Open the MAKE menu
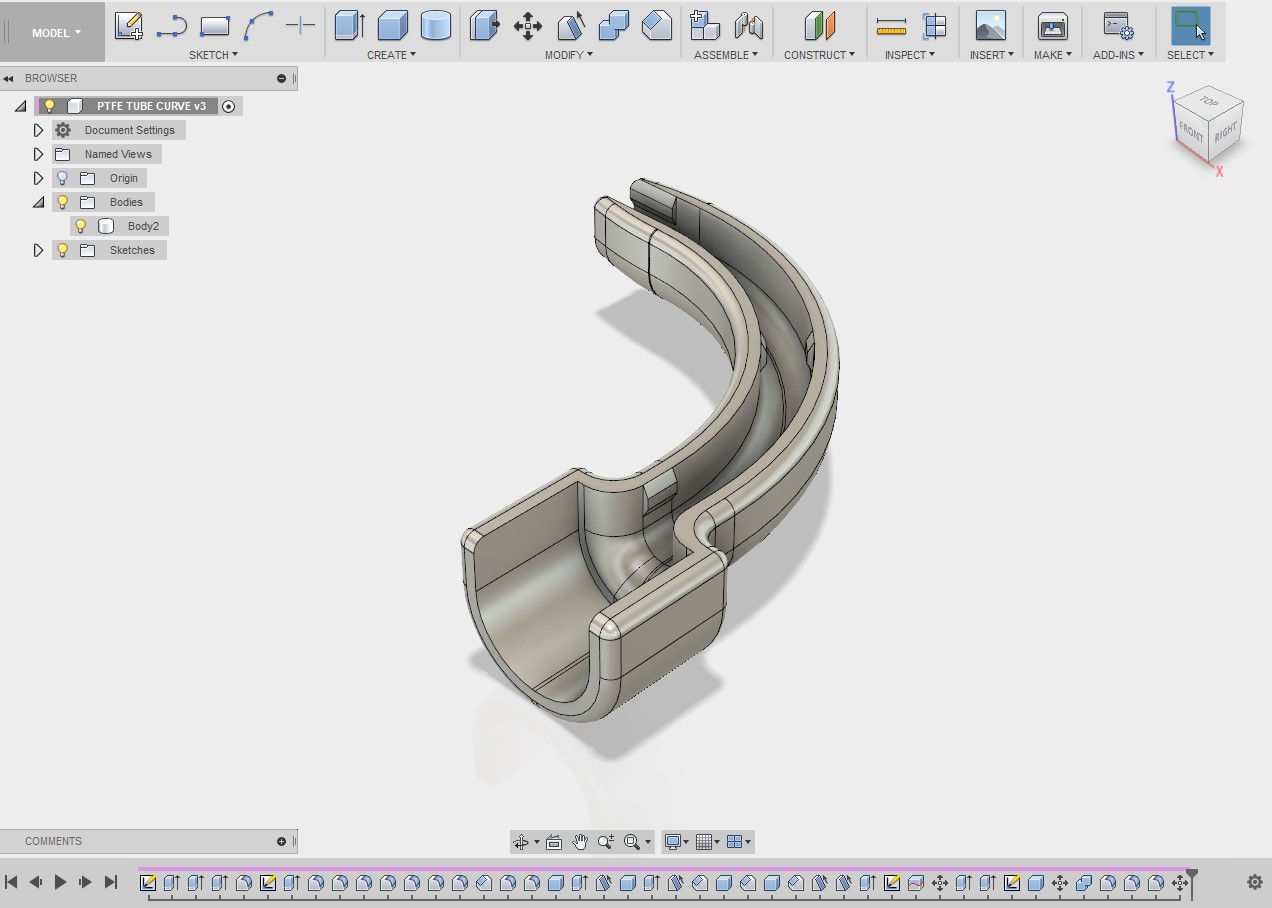This screenshot has width=1272, height=908. point(1053,55)
